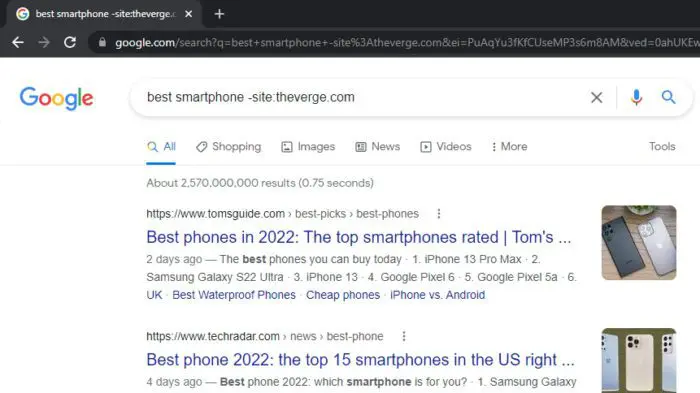Open the Tom's Guide phones thumbnail
This screenshot has width=700, height=393.
639,242
